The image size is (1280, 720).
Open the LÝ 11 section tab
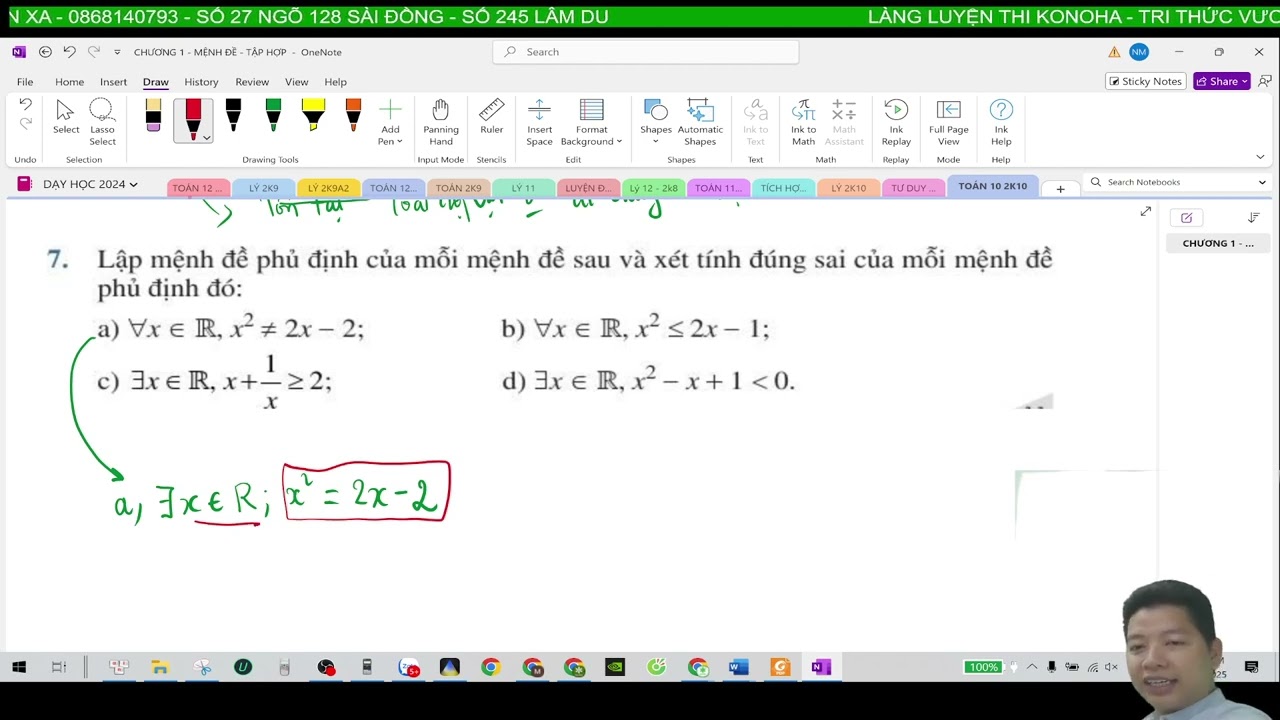[523, 188]
